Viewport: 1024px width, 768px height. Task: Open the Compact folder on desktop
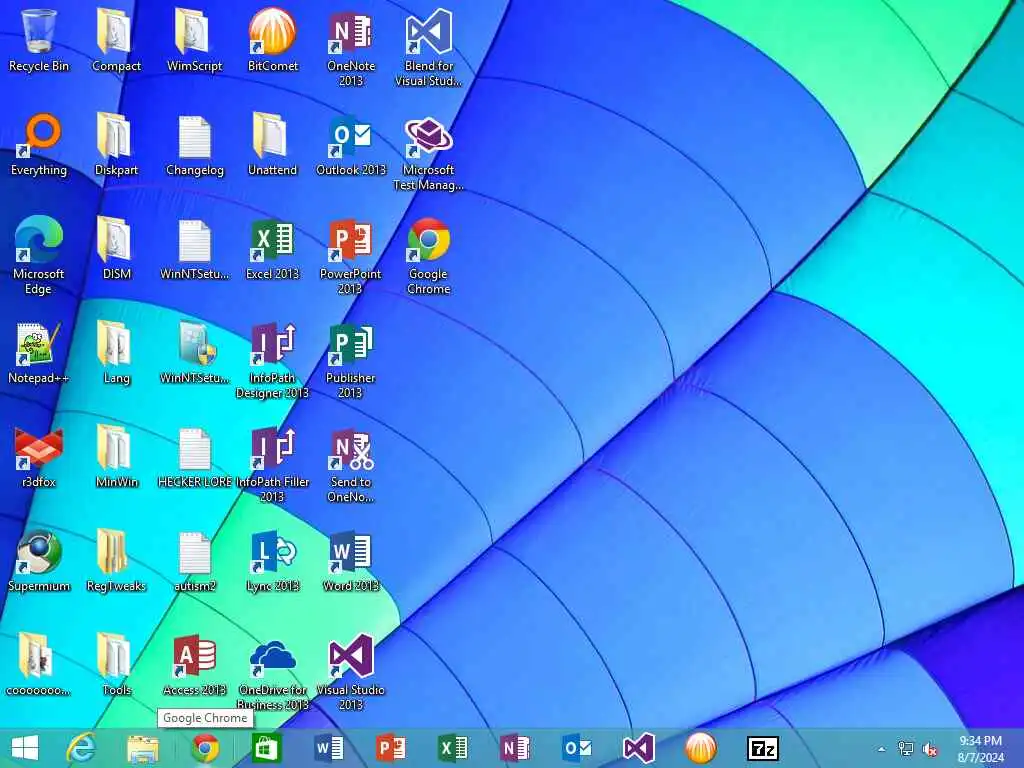(116, 40)
